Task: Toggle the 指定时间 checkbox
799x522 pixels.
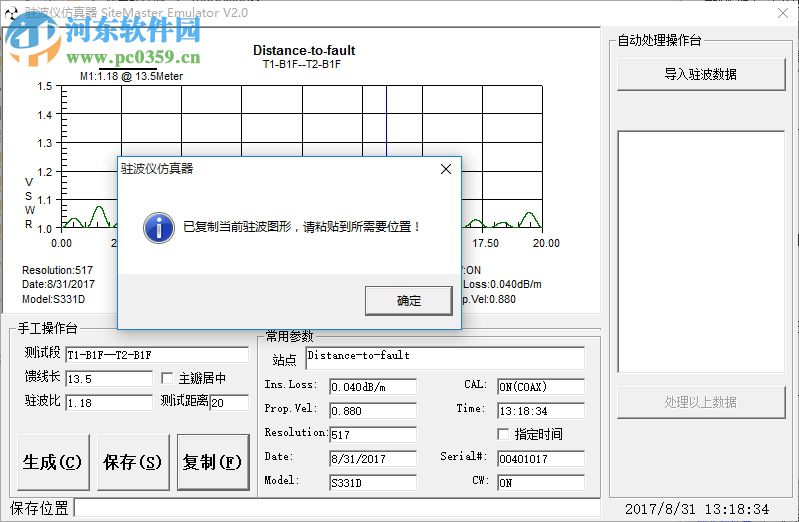Action: pos(503,434)
